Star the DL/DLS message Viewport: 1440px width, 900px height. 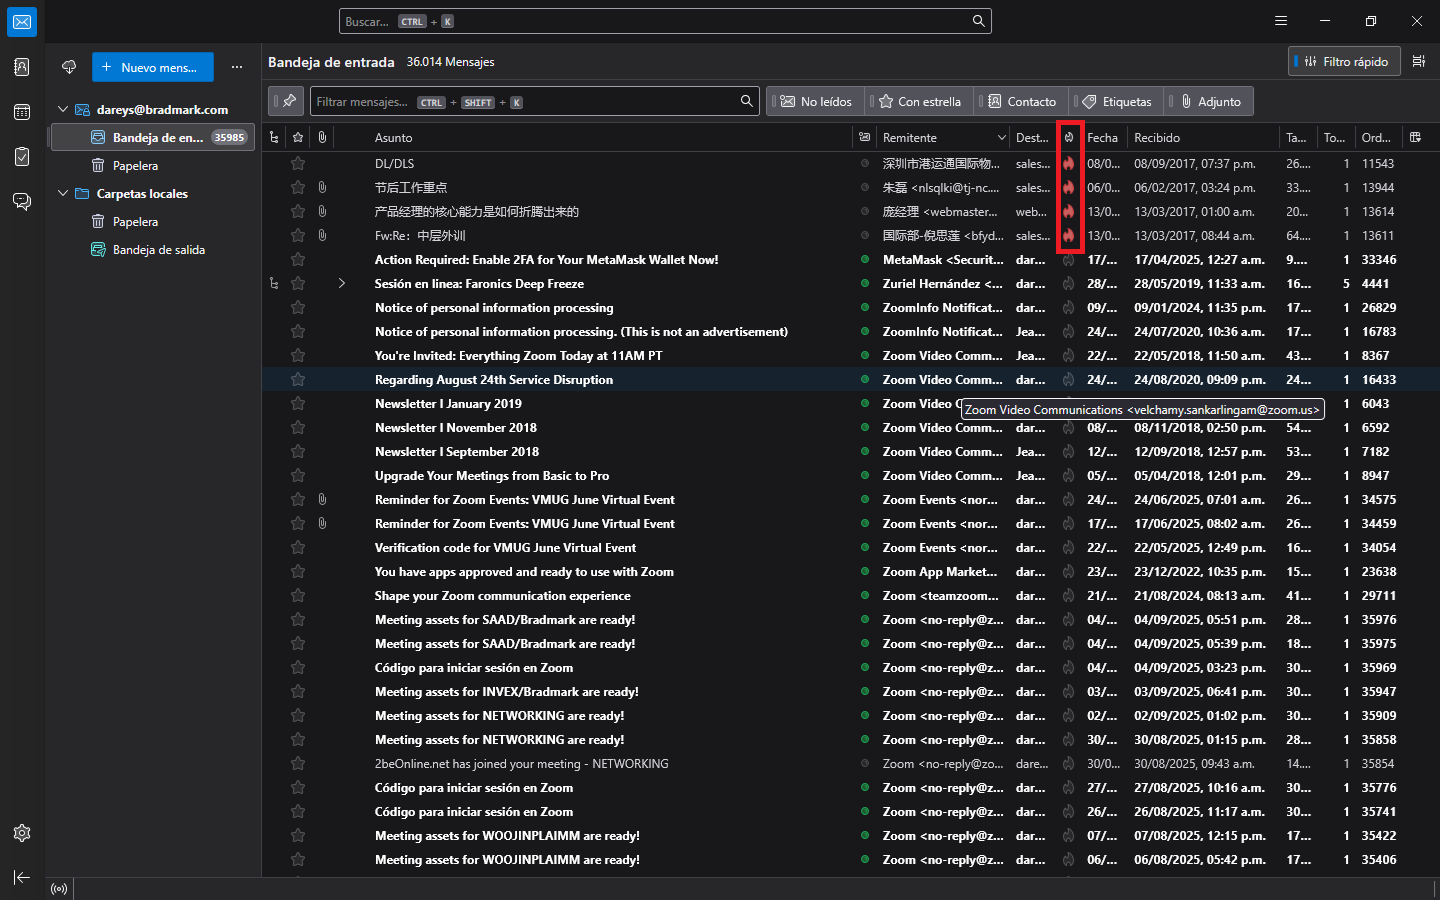(x=298, y=163)
